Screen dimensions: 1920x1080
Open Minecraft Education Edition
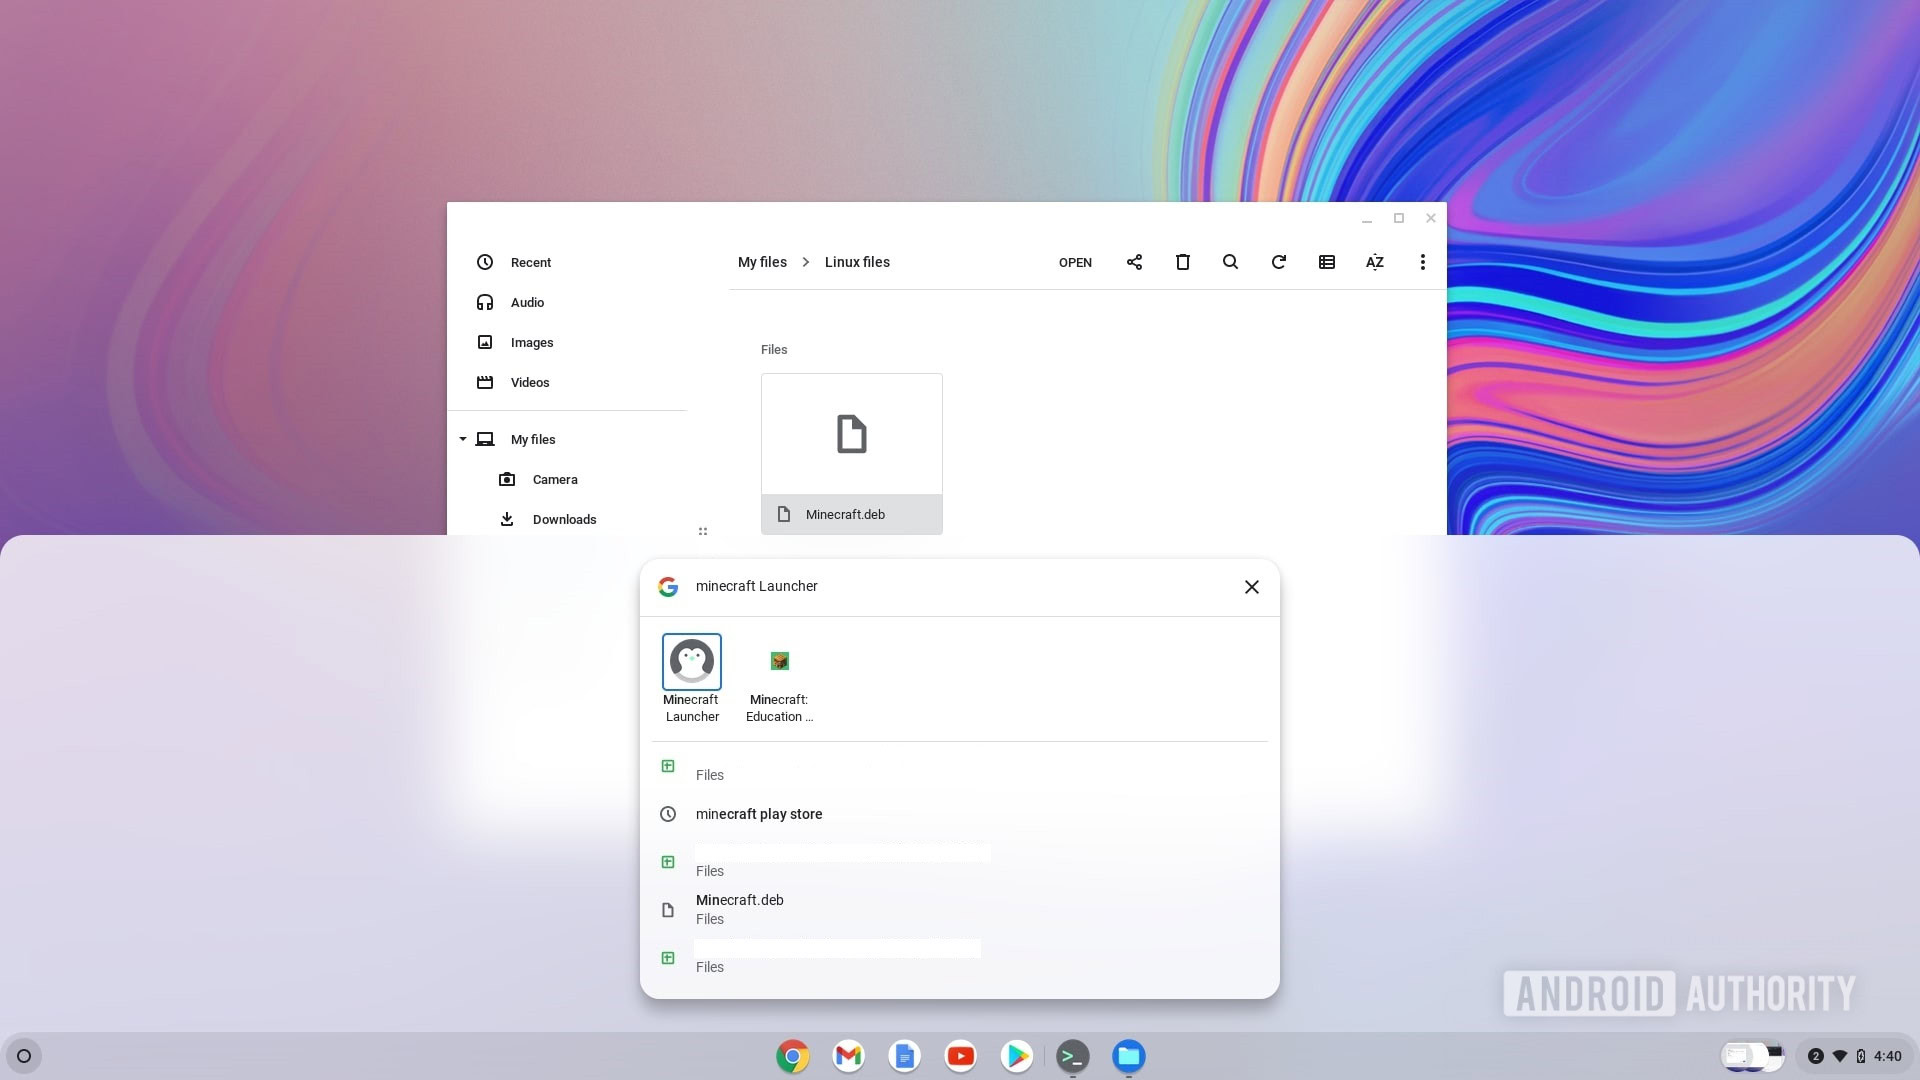click(x=778, y=662)
